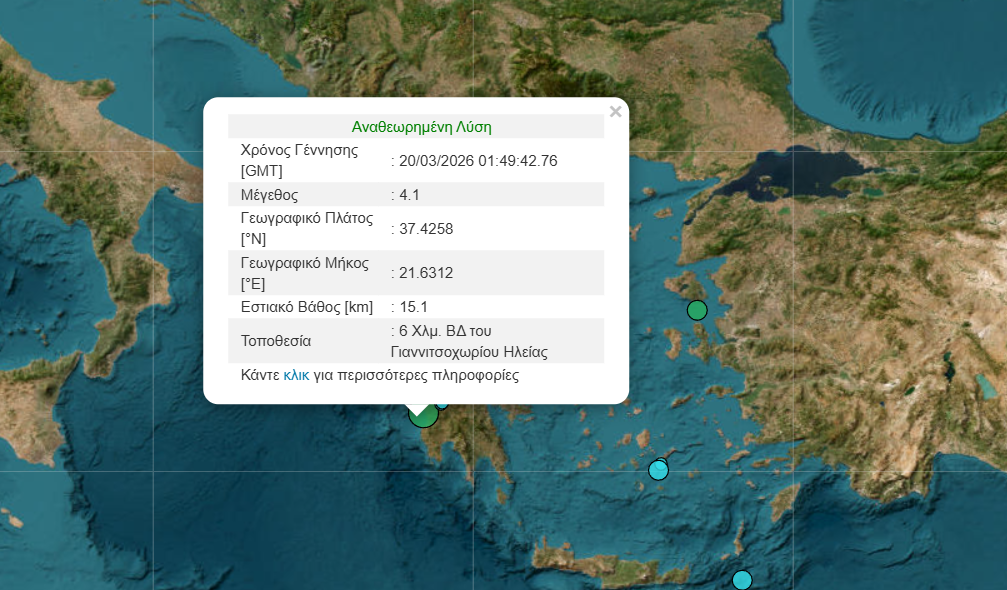
Task: Click the small cyan marker beside the large green marker
Action: [443, 403]
